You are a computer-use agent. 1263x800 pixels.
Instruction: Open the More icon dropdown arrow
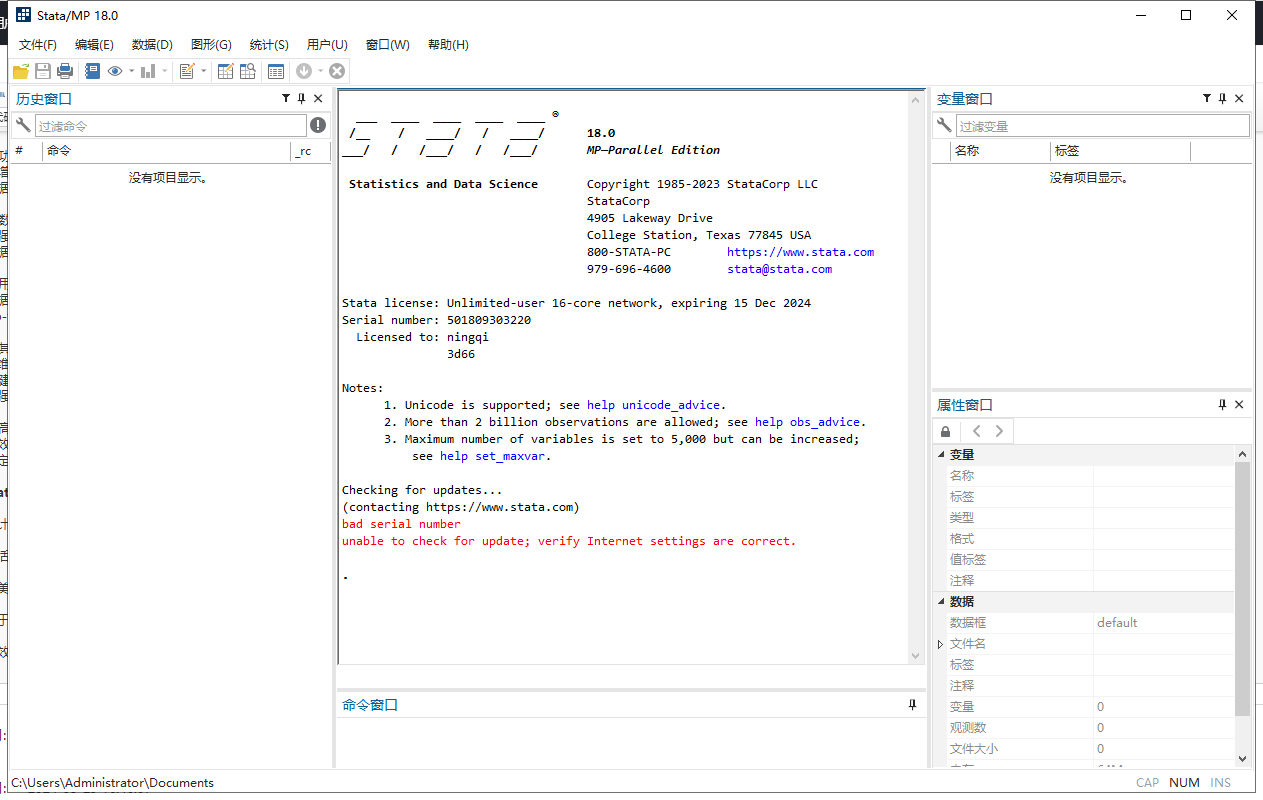pos(320,71)
